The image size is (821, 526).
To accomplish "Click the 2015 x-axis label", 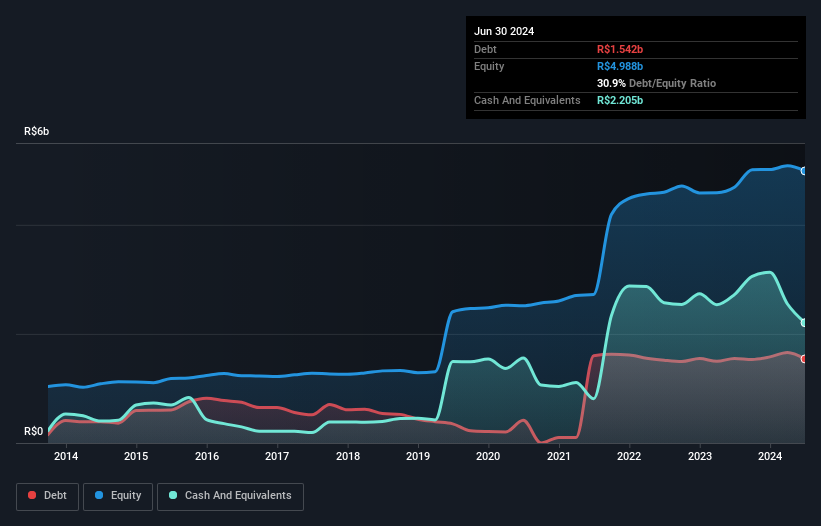I will point(136,456).
